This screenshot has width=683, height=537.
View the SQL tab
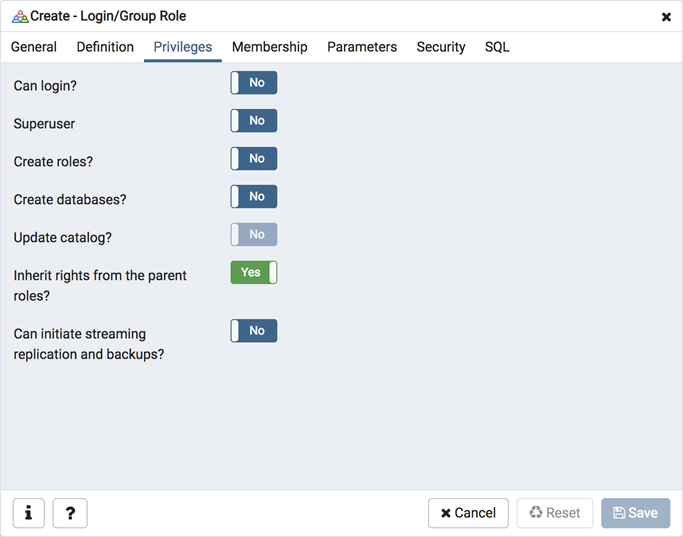click(x=497, y=47)
